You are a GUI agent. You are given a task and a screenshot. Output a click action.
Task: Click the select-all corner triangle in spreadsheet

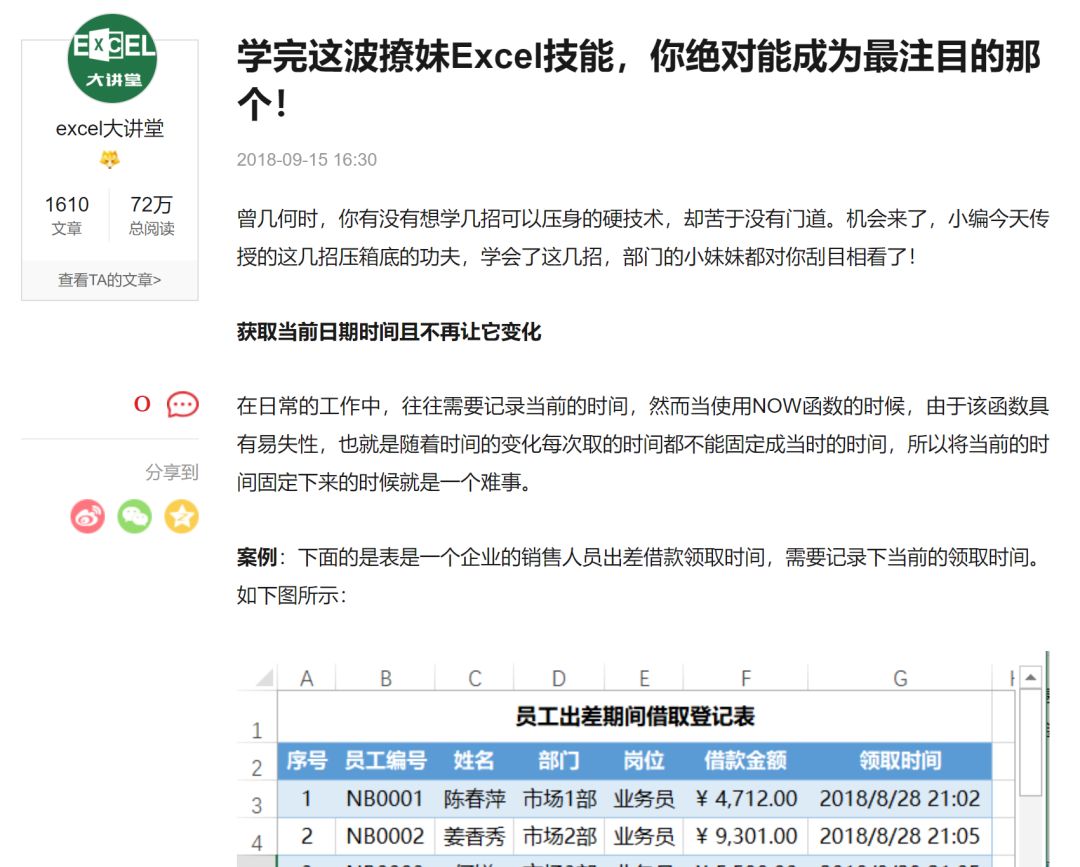(x=263, y=679)
